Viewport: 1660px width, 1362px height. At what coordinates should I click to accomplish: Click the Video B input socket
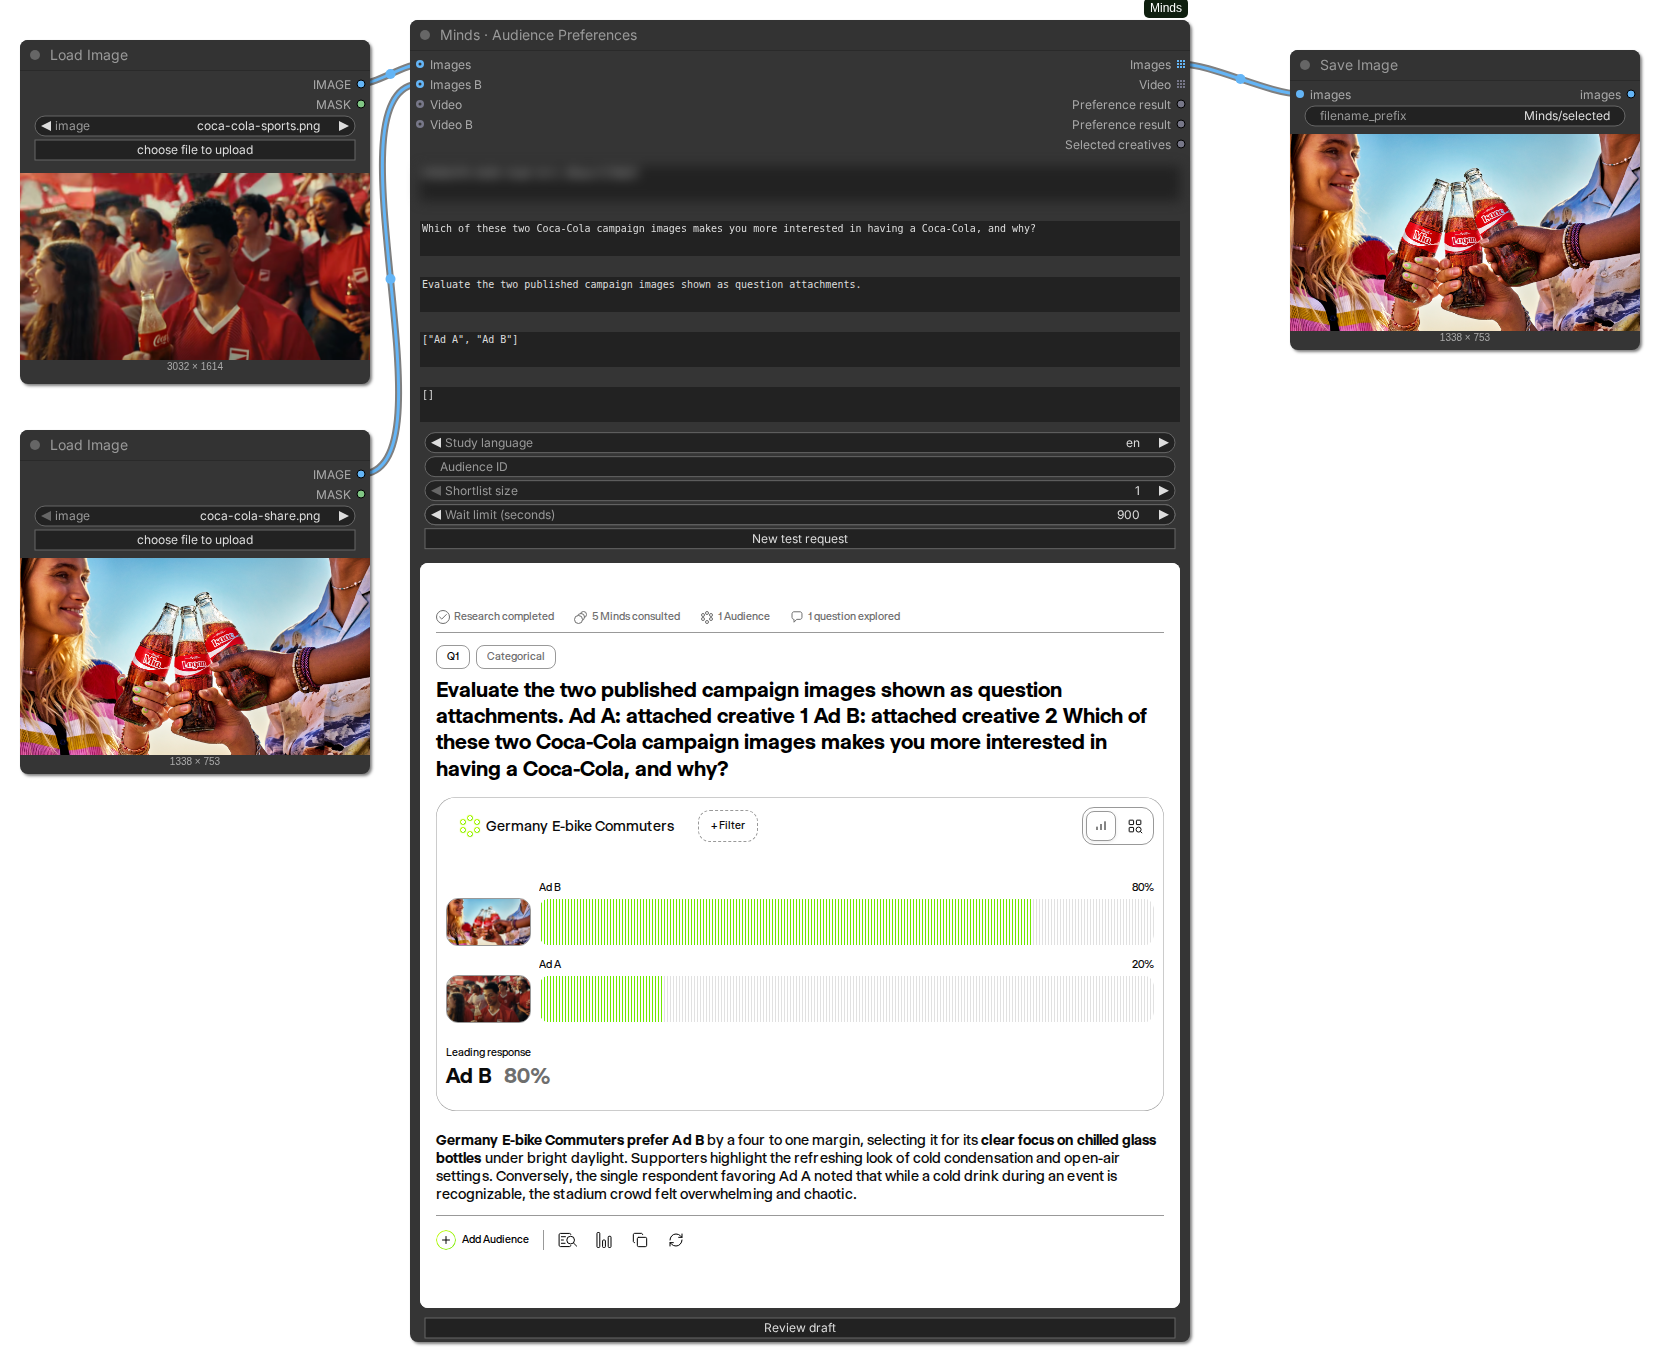point(420,124)
